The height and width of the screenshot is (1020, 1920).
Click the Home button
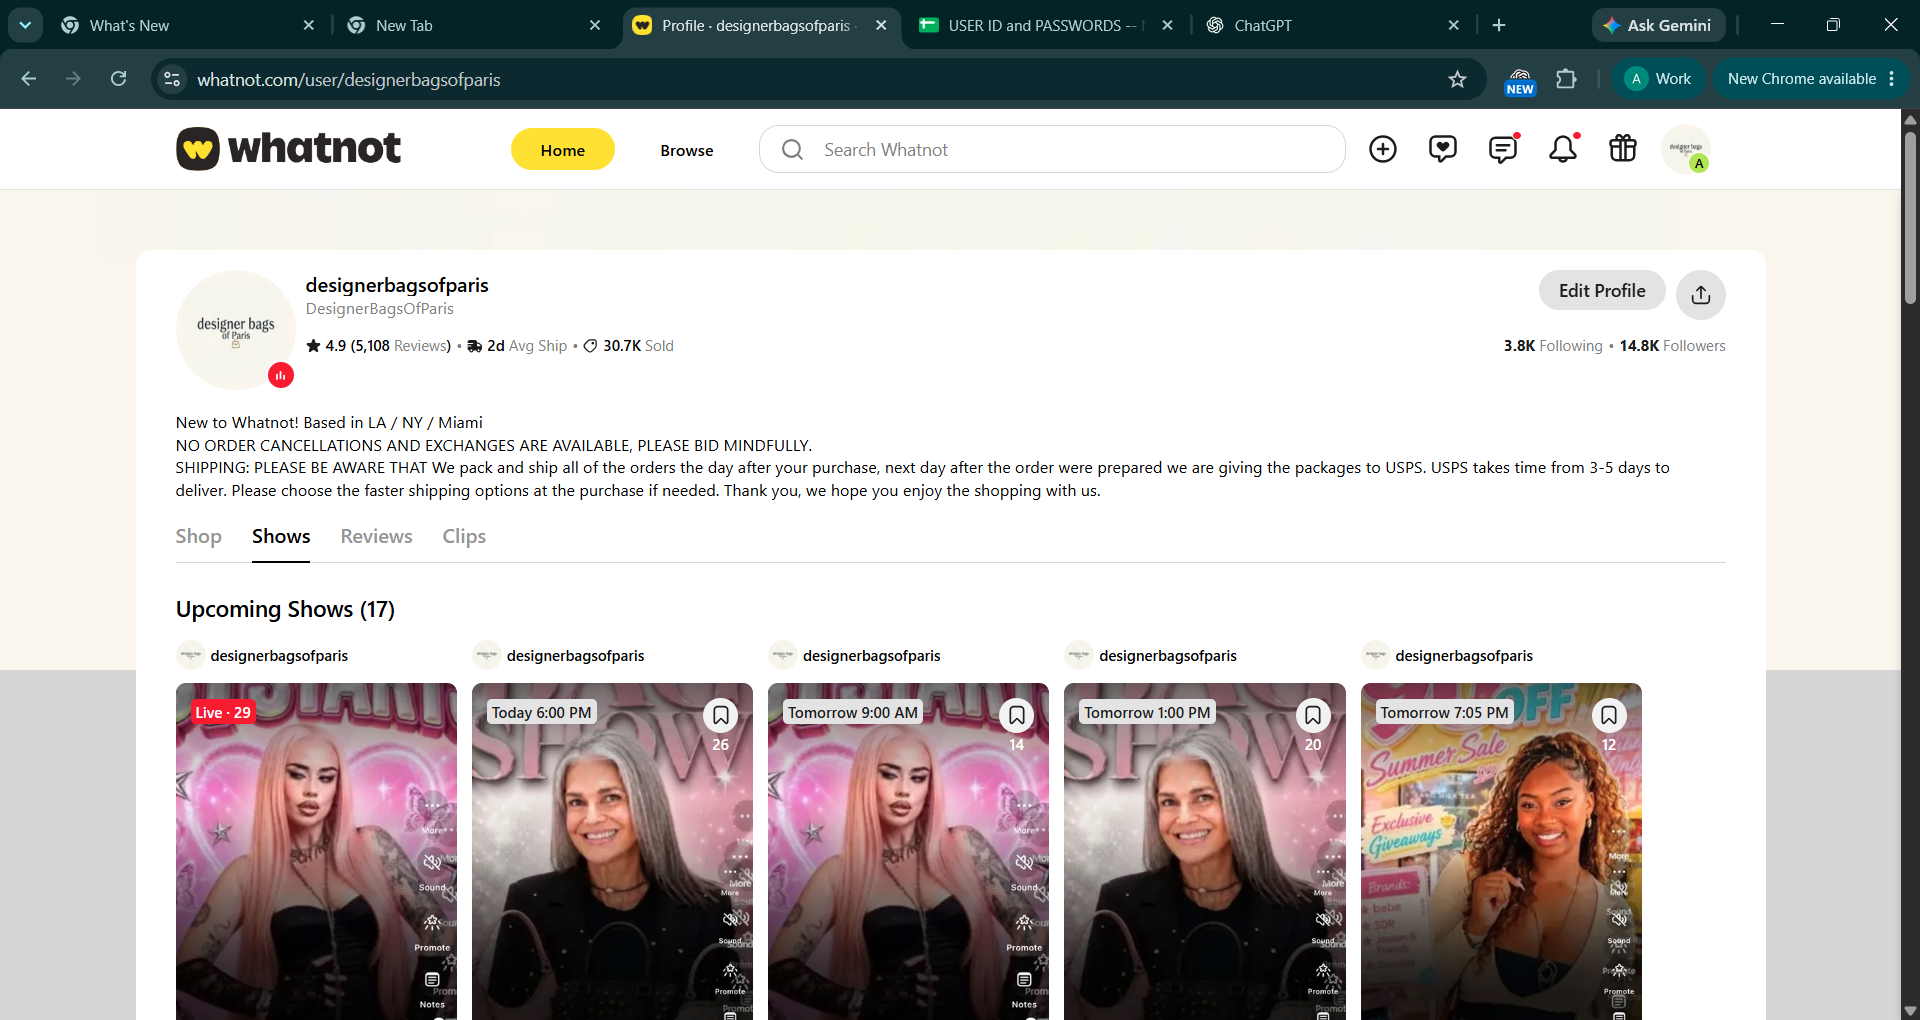563,150
